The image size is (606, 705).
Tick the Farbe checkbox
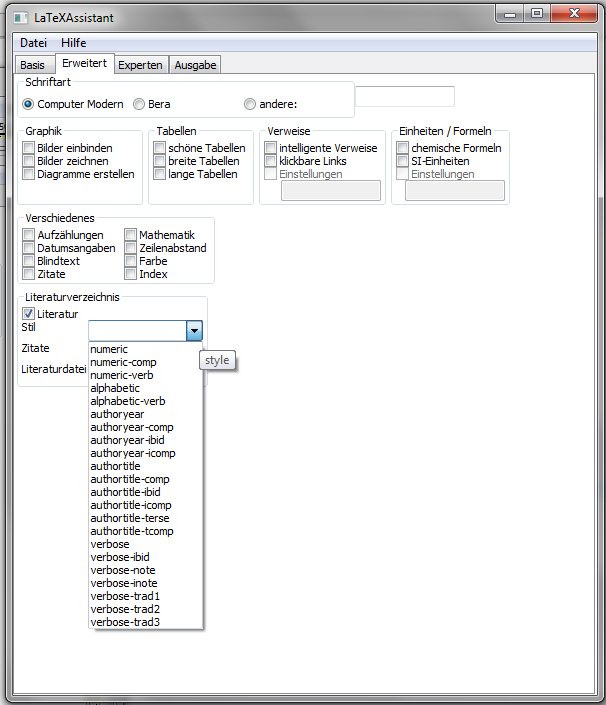point(131,261)
